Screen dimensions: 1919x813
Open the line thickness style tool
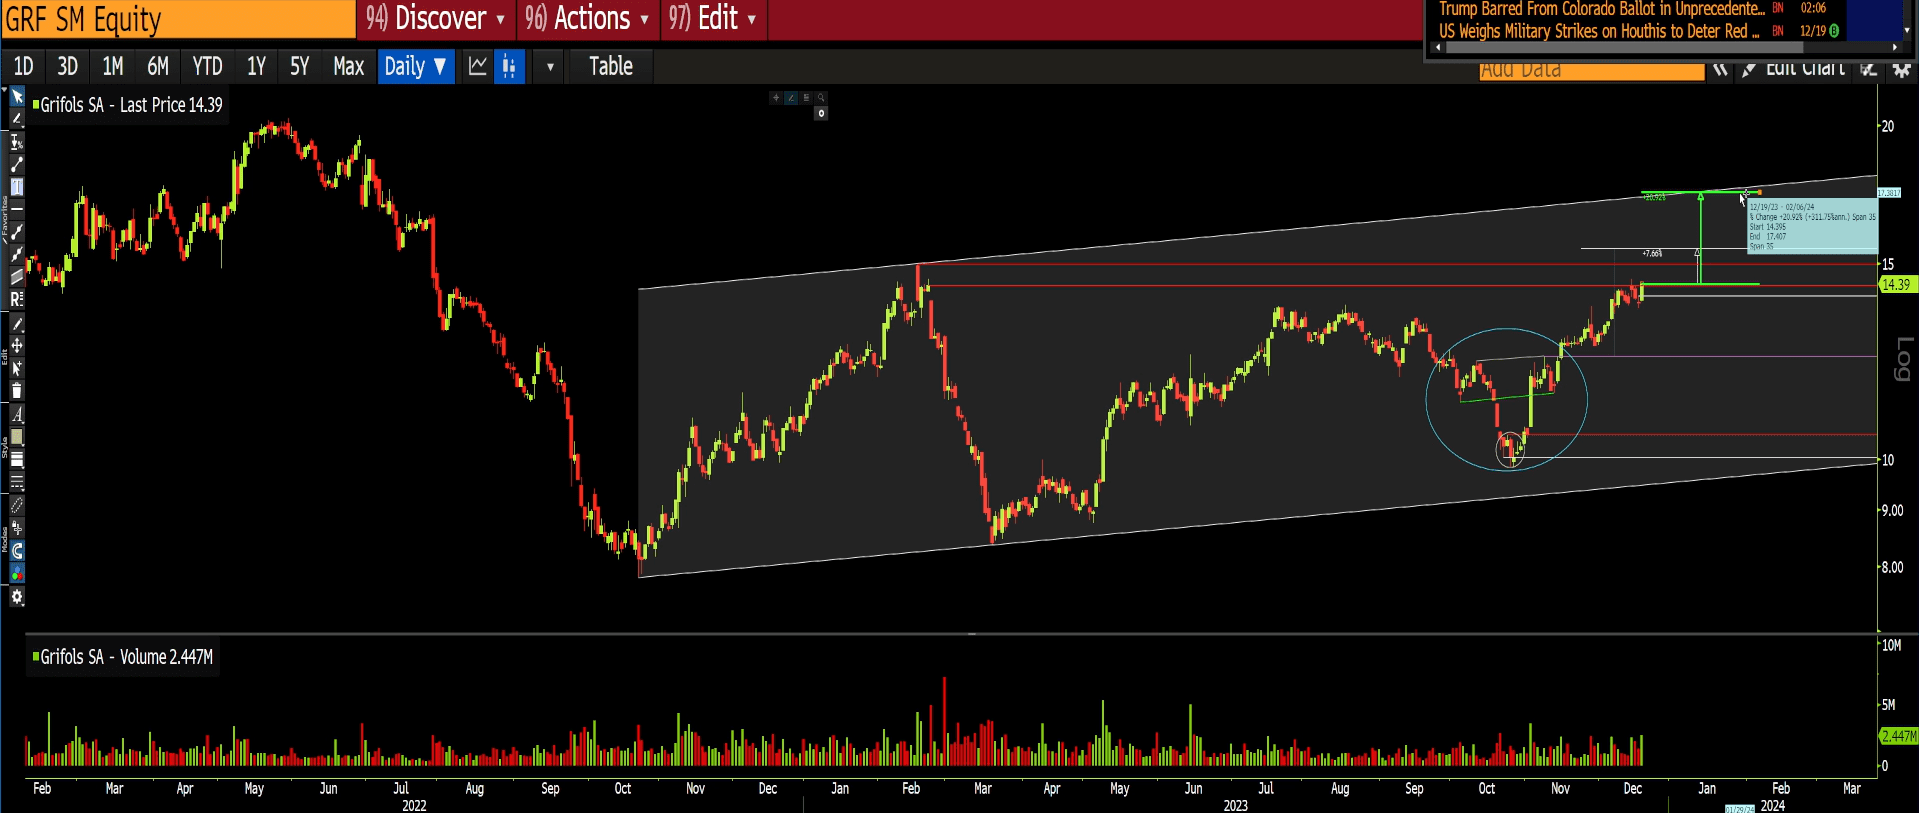pos(17,460)
